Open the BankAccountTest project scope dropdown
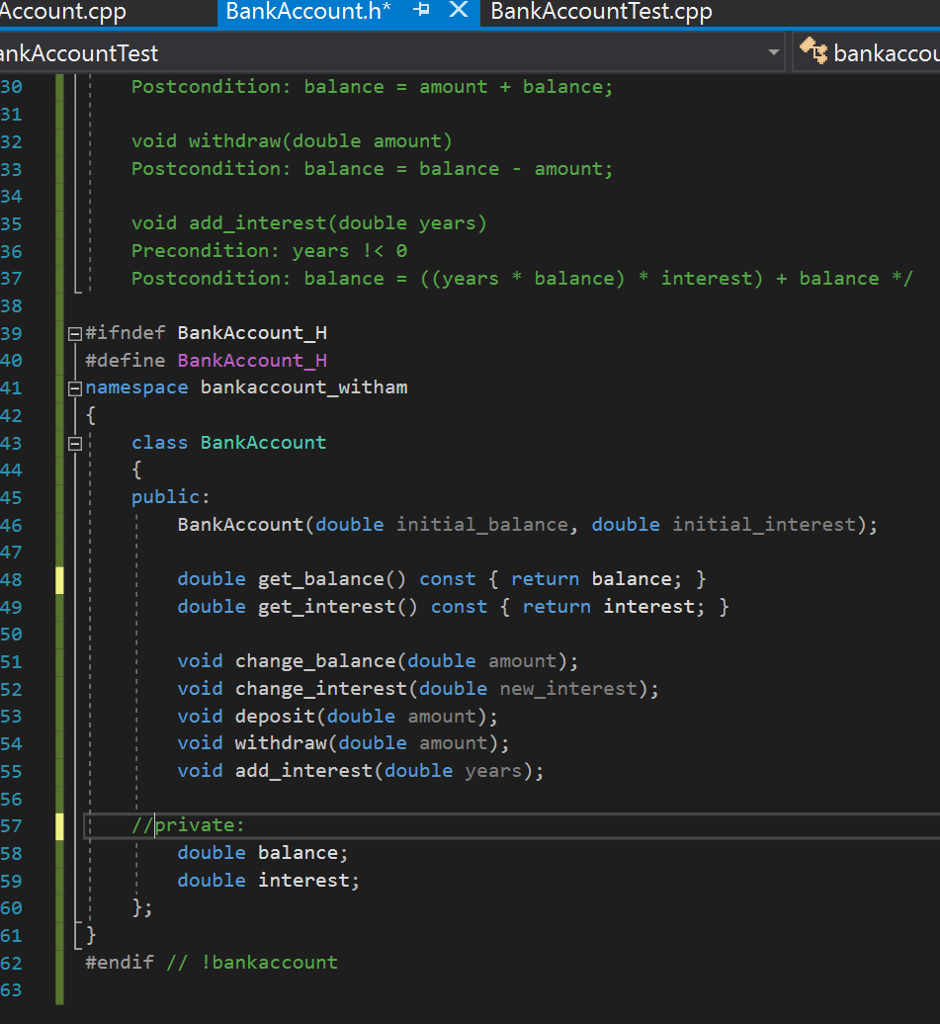The image size is (940, 1024). point(773,52)
